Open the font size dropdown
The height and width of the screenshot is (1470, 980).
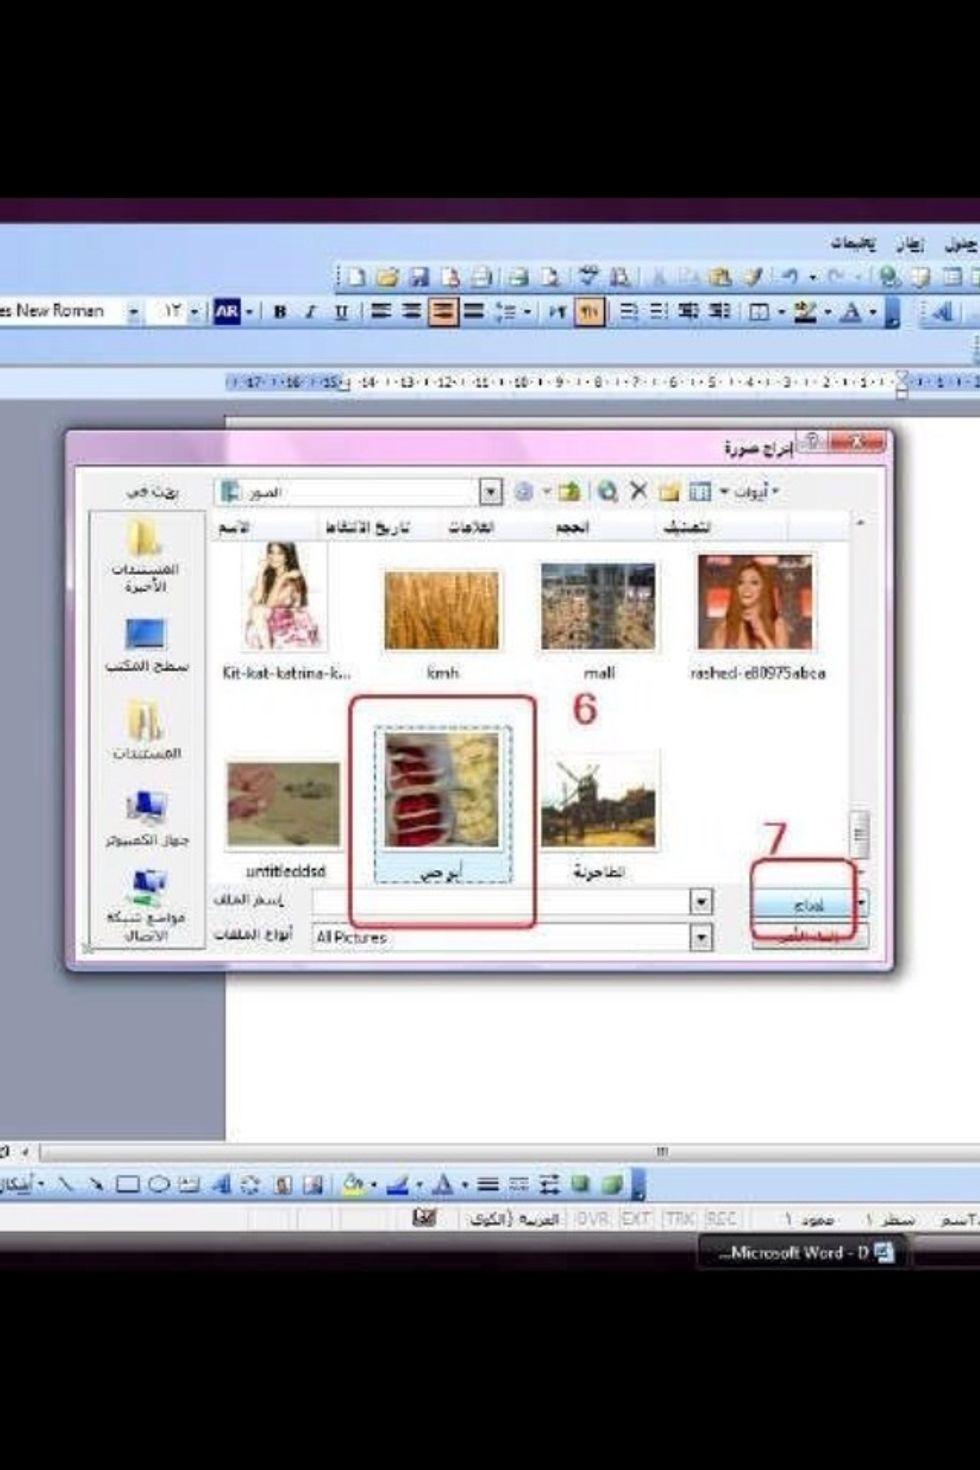pos(195,312)
